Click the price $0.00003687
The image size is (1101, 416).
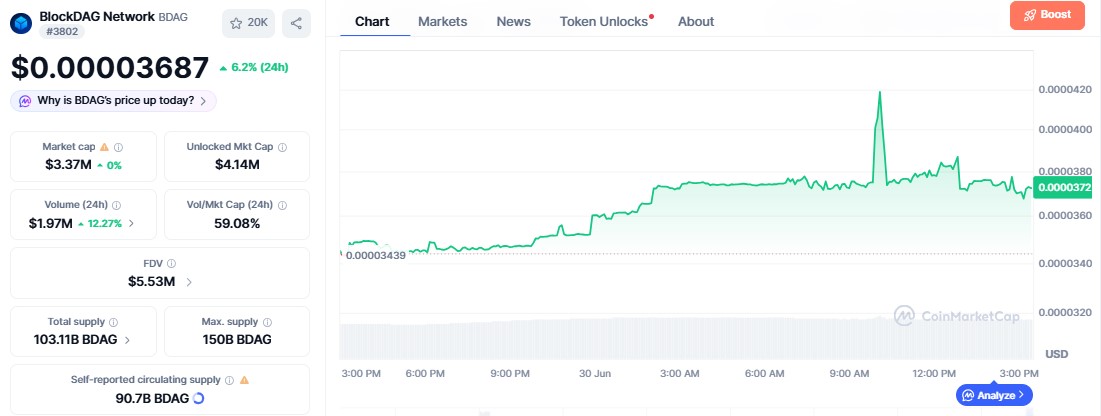[110, 67]
